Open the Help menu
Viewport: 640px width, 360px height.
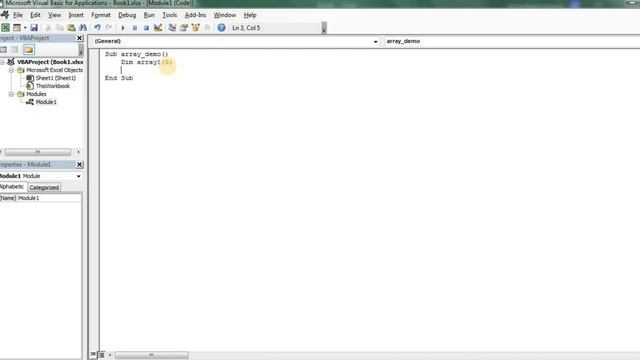pos(250,15)
